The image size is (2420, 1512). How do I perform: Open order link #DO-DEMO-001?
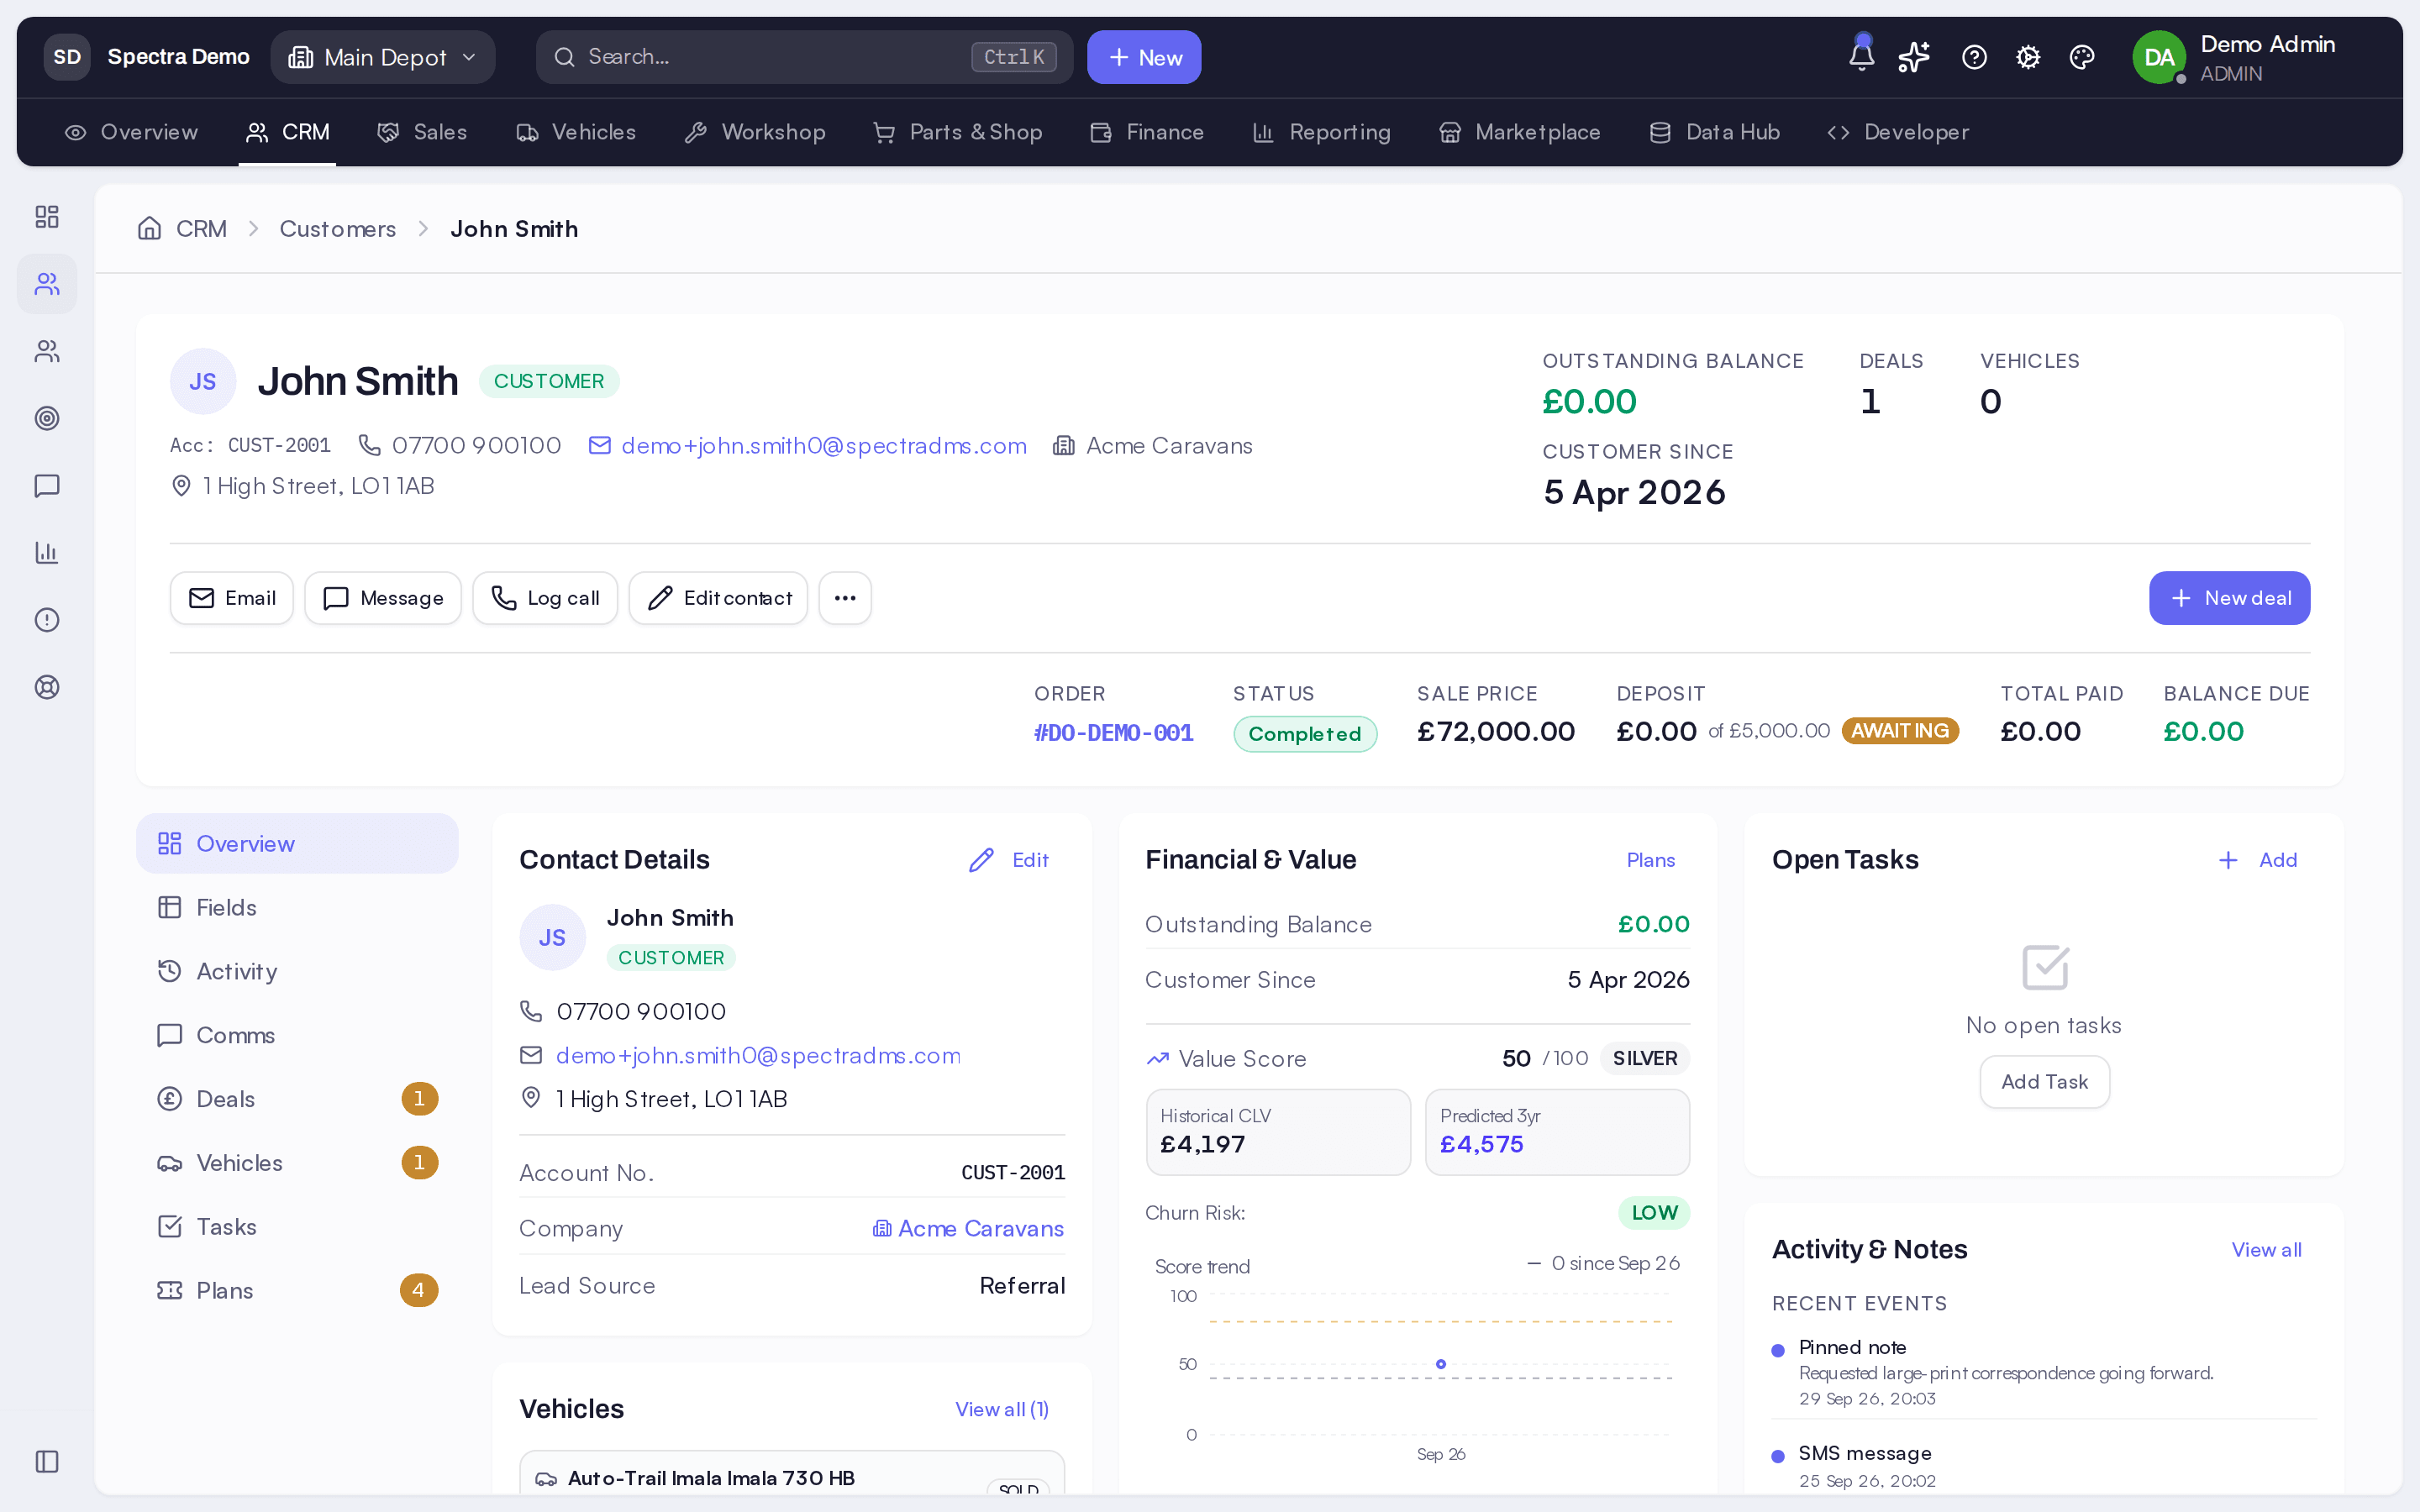coord(1113,733)
